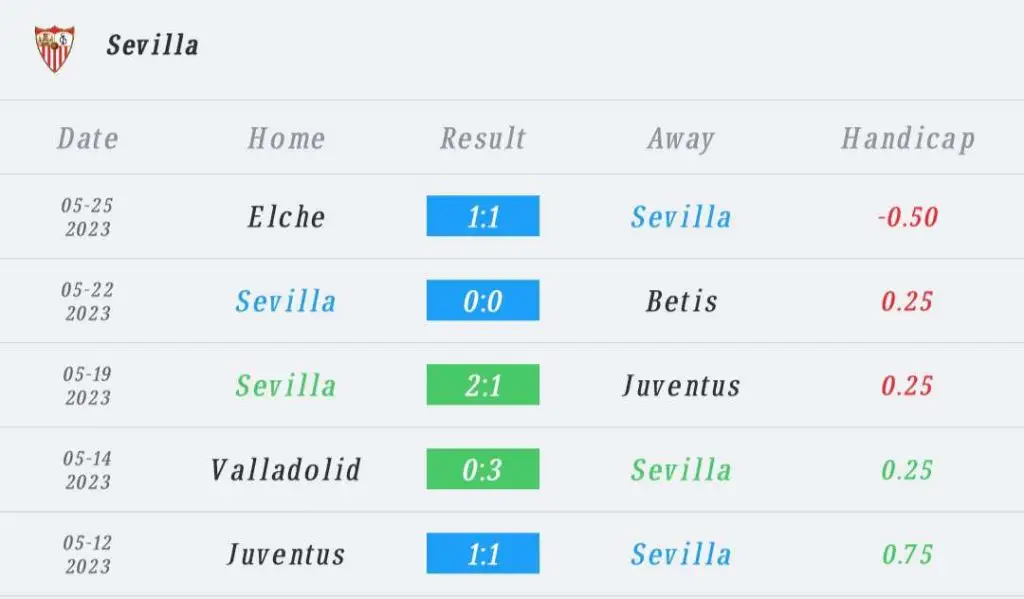Click the Result column header

point(483,138)
